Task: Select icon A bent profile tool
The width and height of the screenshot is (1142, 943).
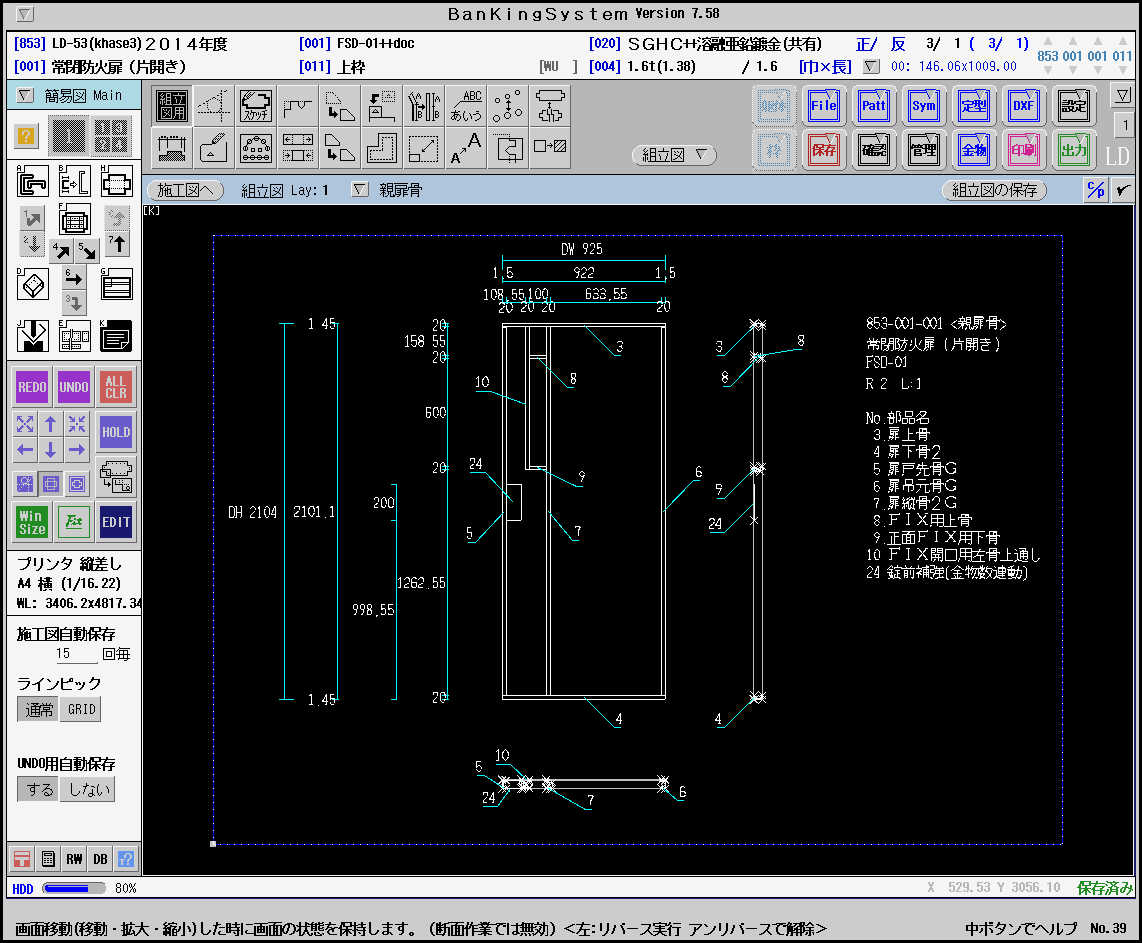Action: tap(31, 181)
